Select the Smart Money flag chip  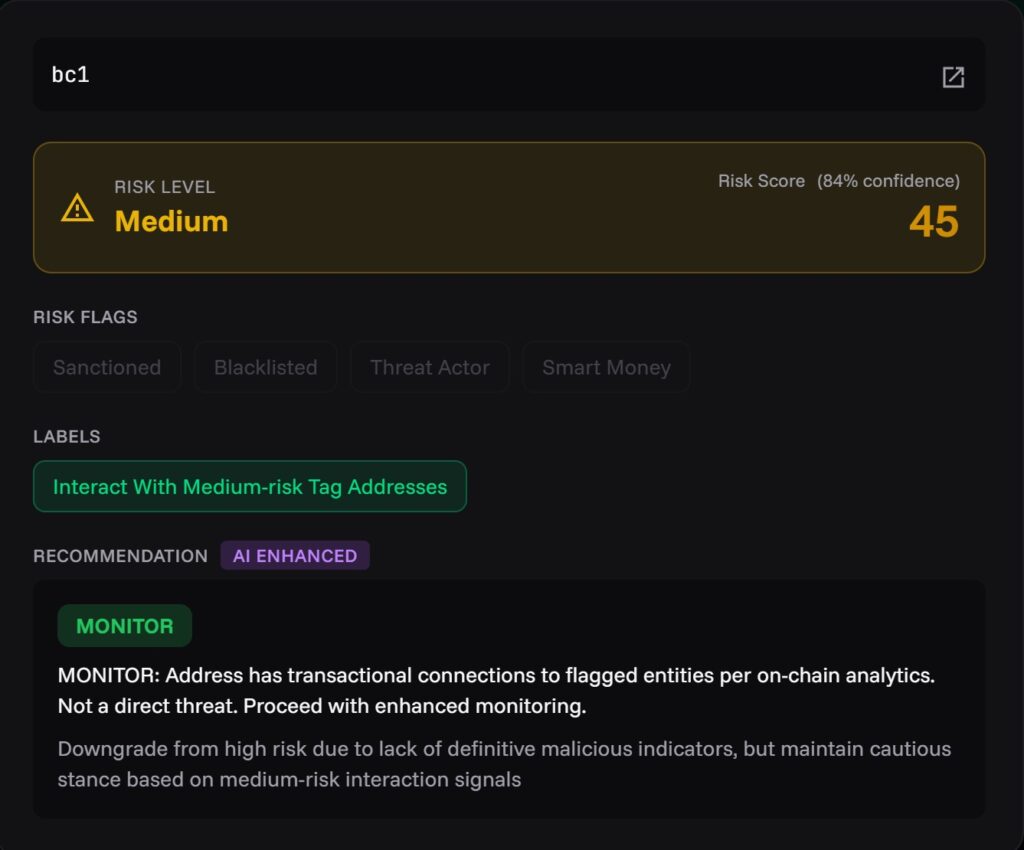[x=606, y=367]
